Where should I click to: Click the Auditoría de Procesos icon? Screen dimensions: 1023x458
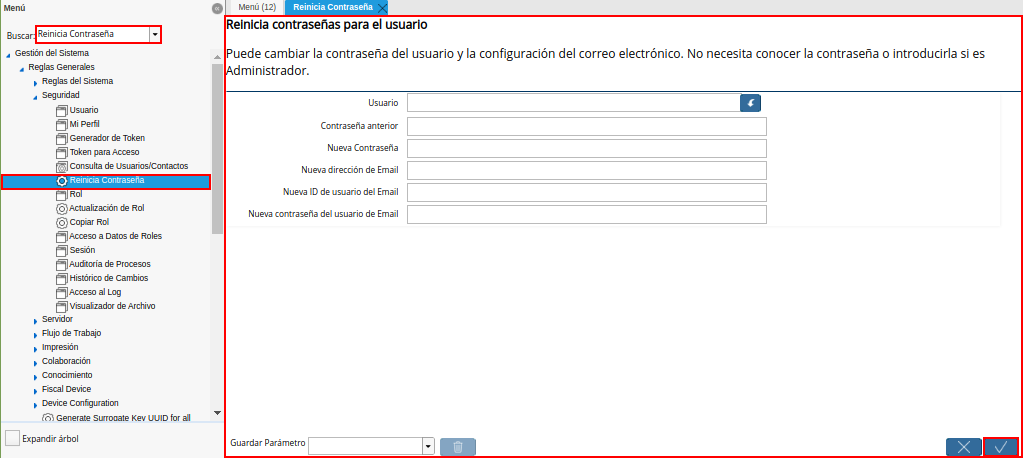pyautogui.click(x=62, y=264)
